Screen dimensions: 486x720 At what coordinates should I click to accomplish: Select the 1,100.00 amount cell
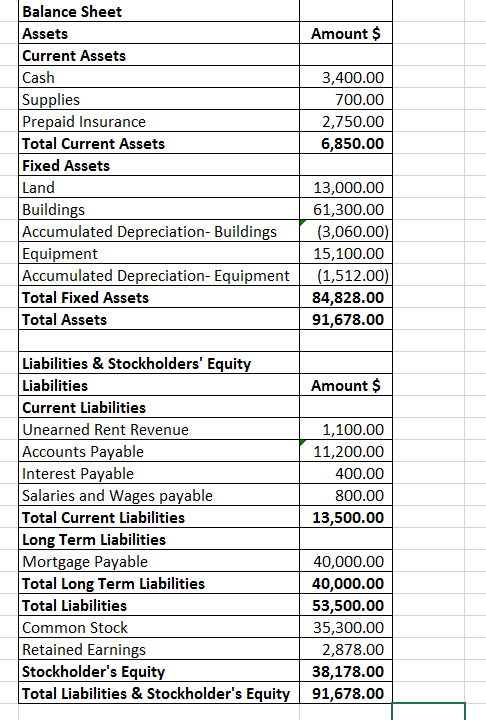click(346, 429)
